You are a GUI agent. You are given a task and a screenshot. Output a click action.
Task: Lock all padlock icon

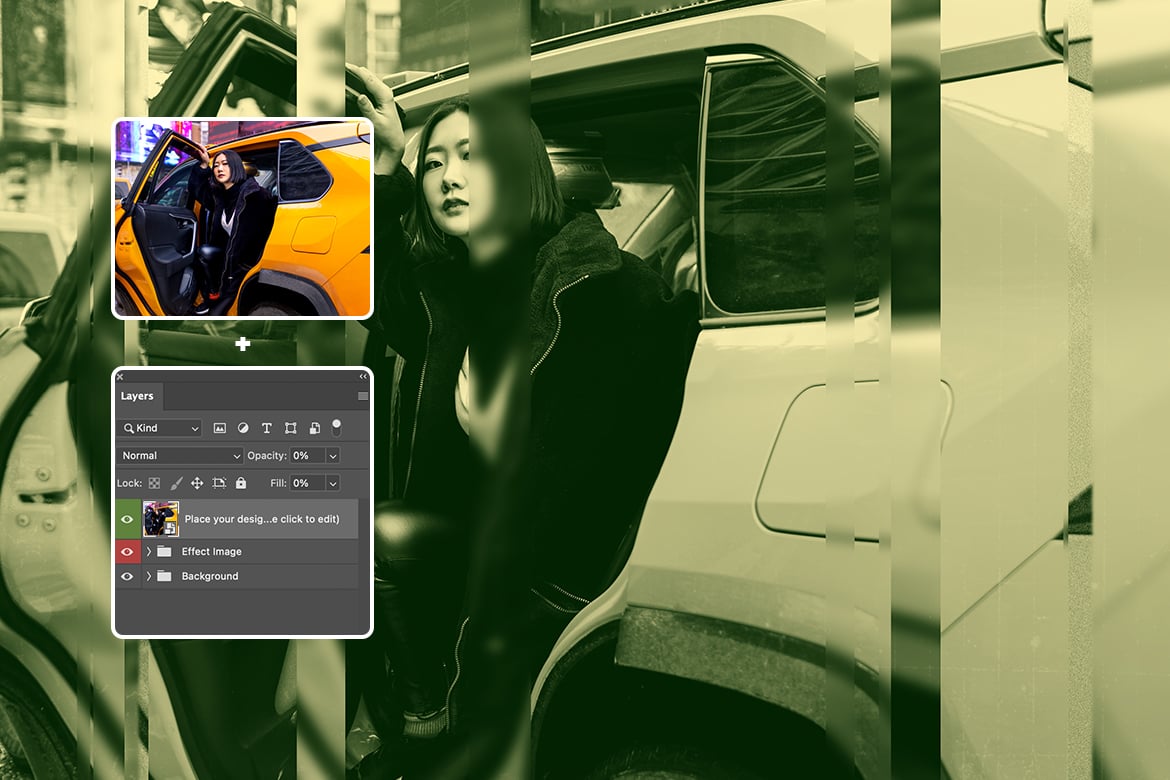click(x=240, y=483)
